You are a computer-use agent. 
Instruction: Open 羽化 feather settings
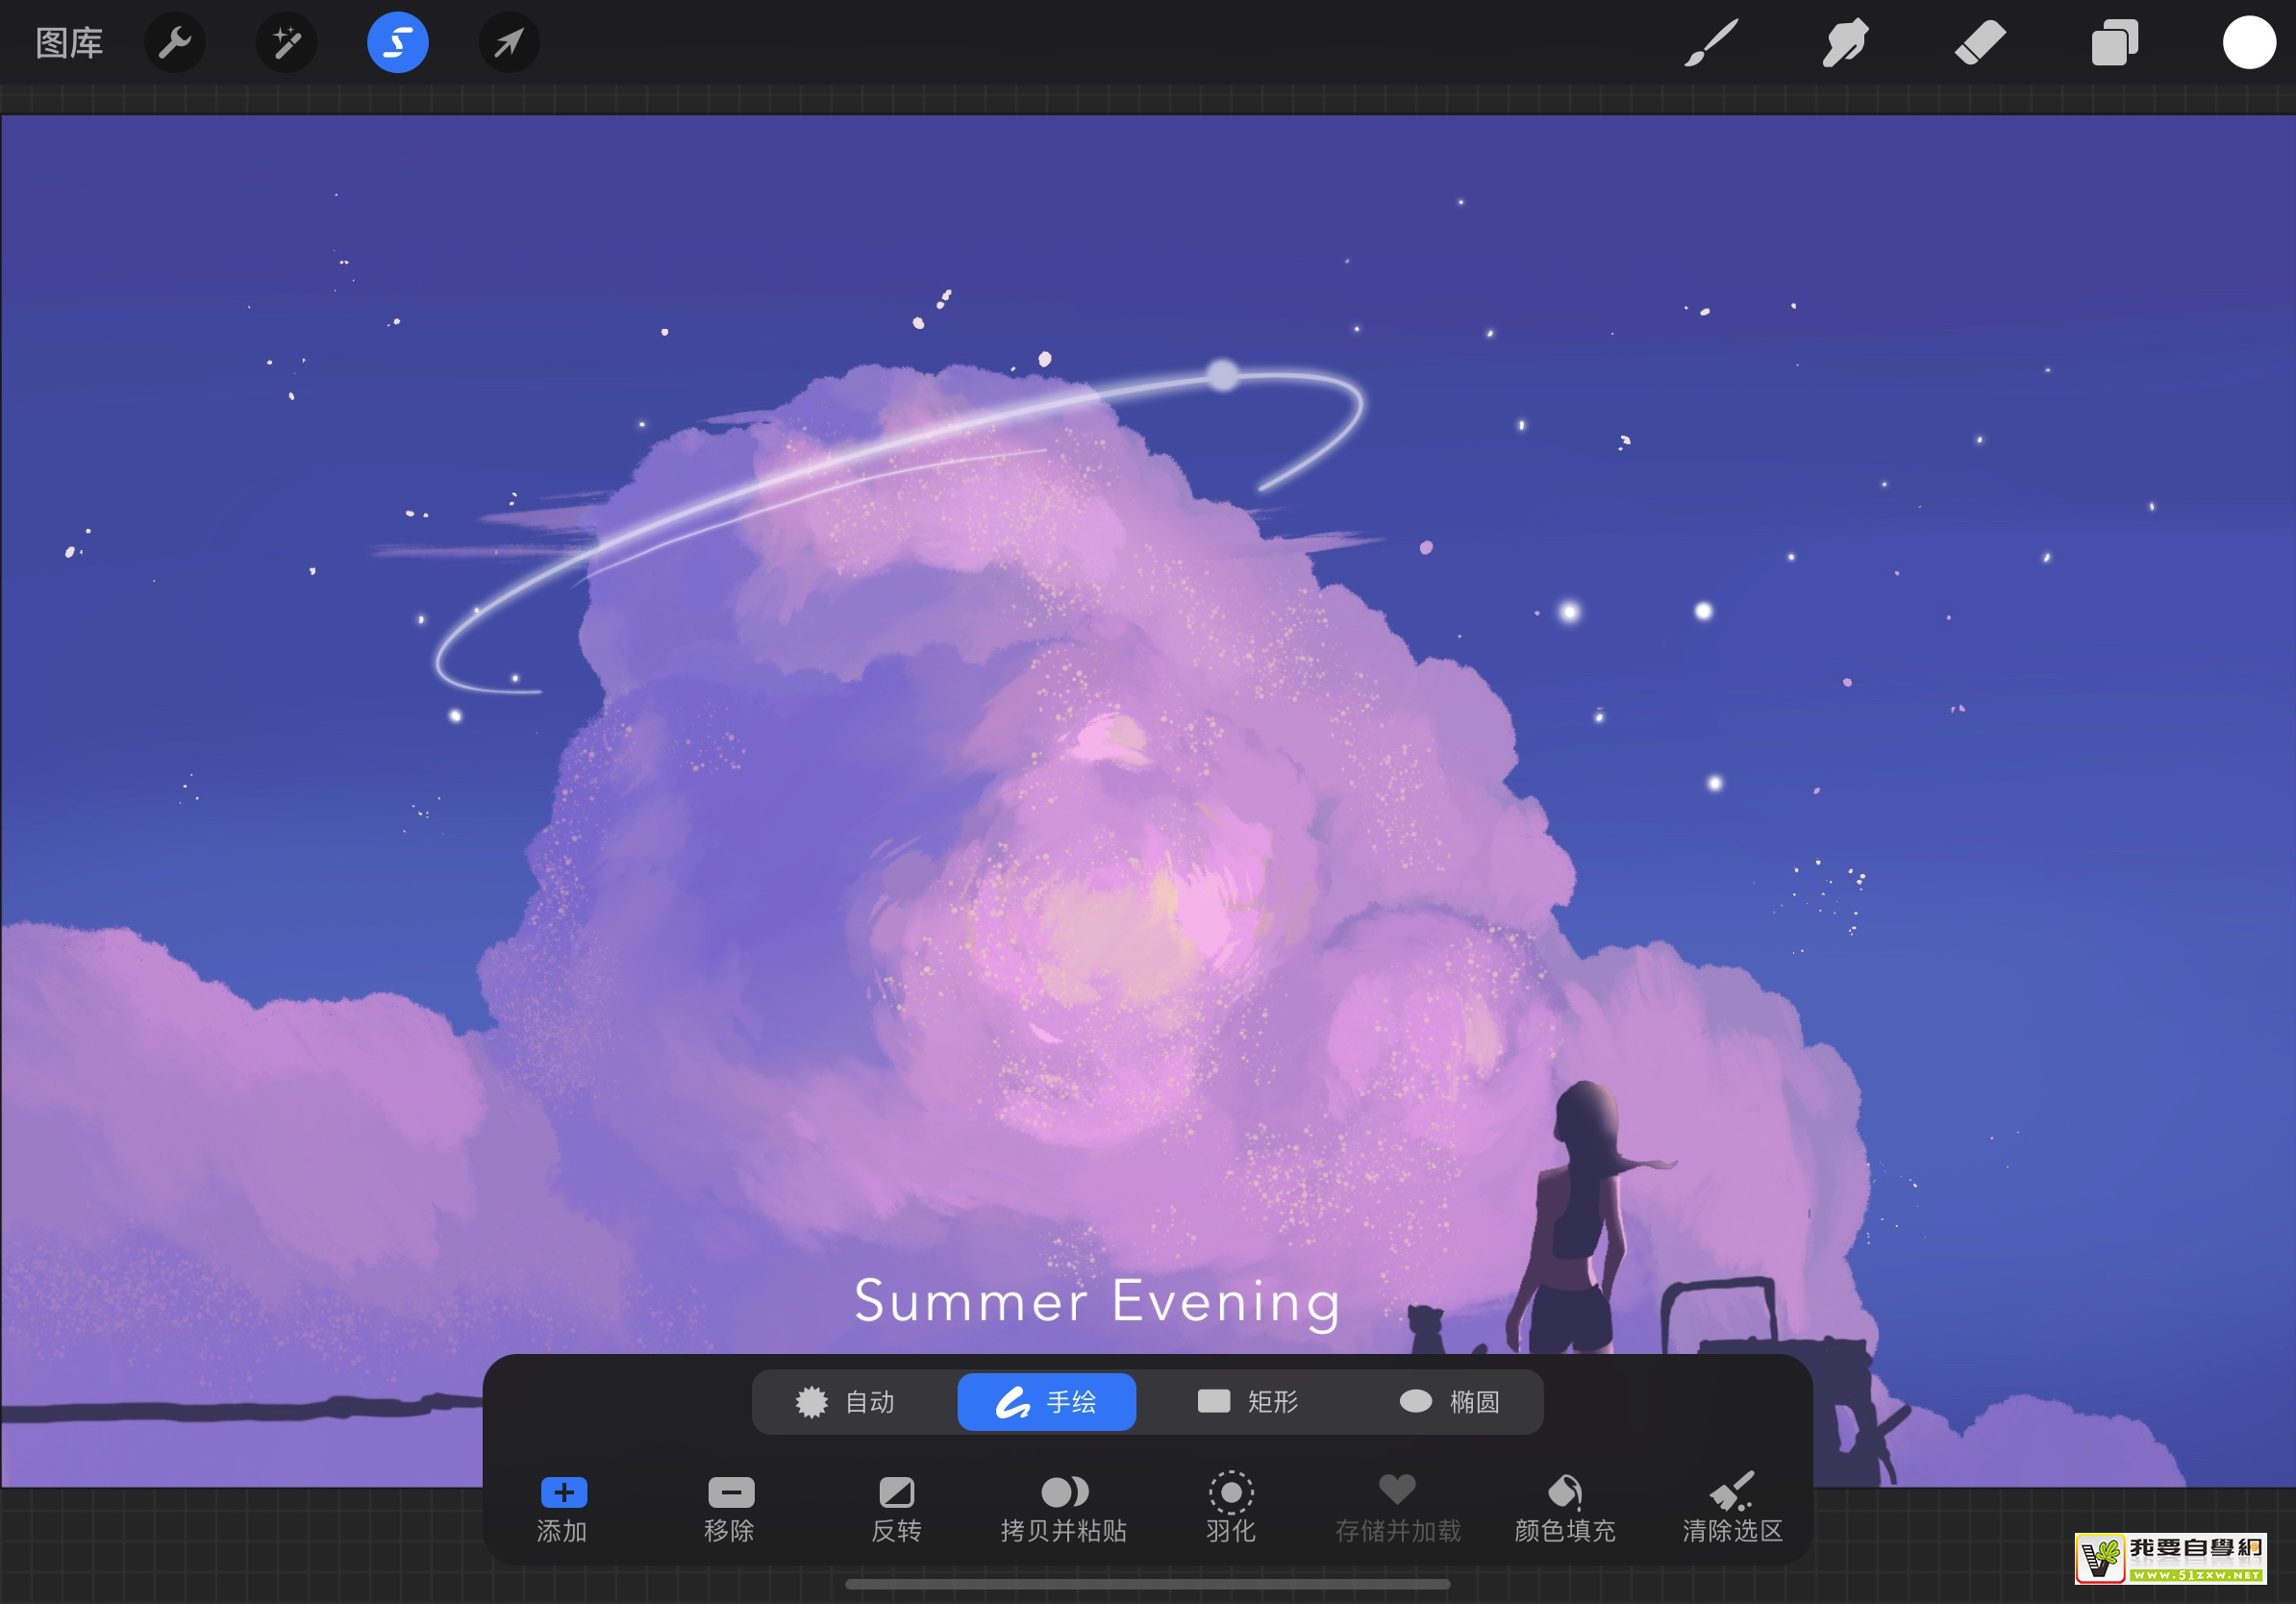(x=1231, y=1508)
